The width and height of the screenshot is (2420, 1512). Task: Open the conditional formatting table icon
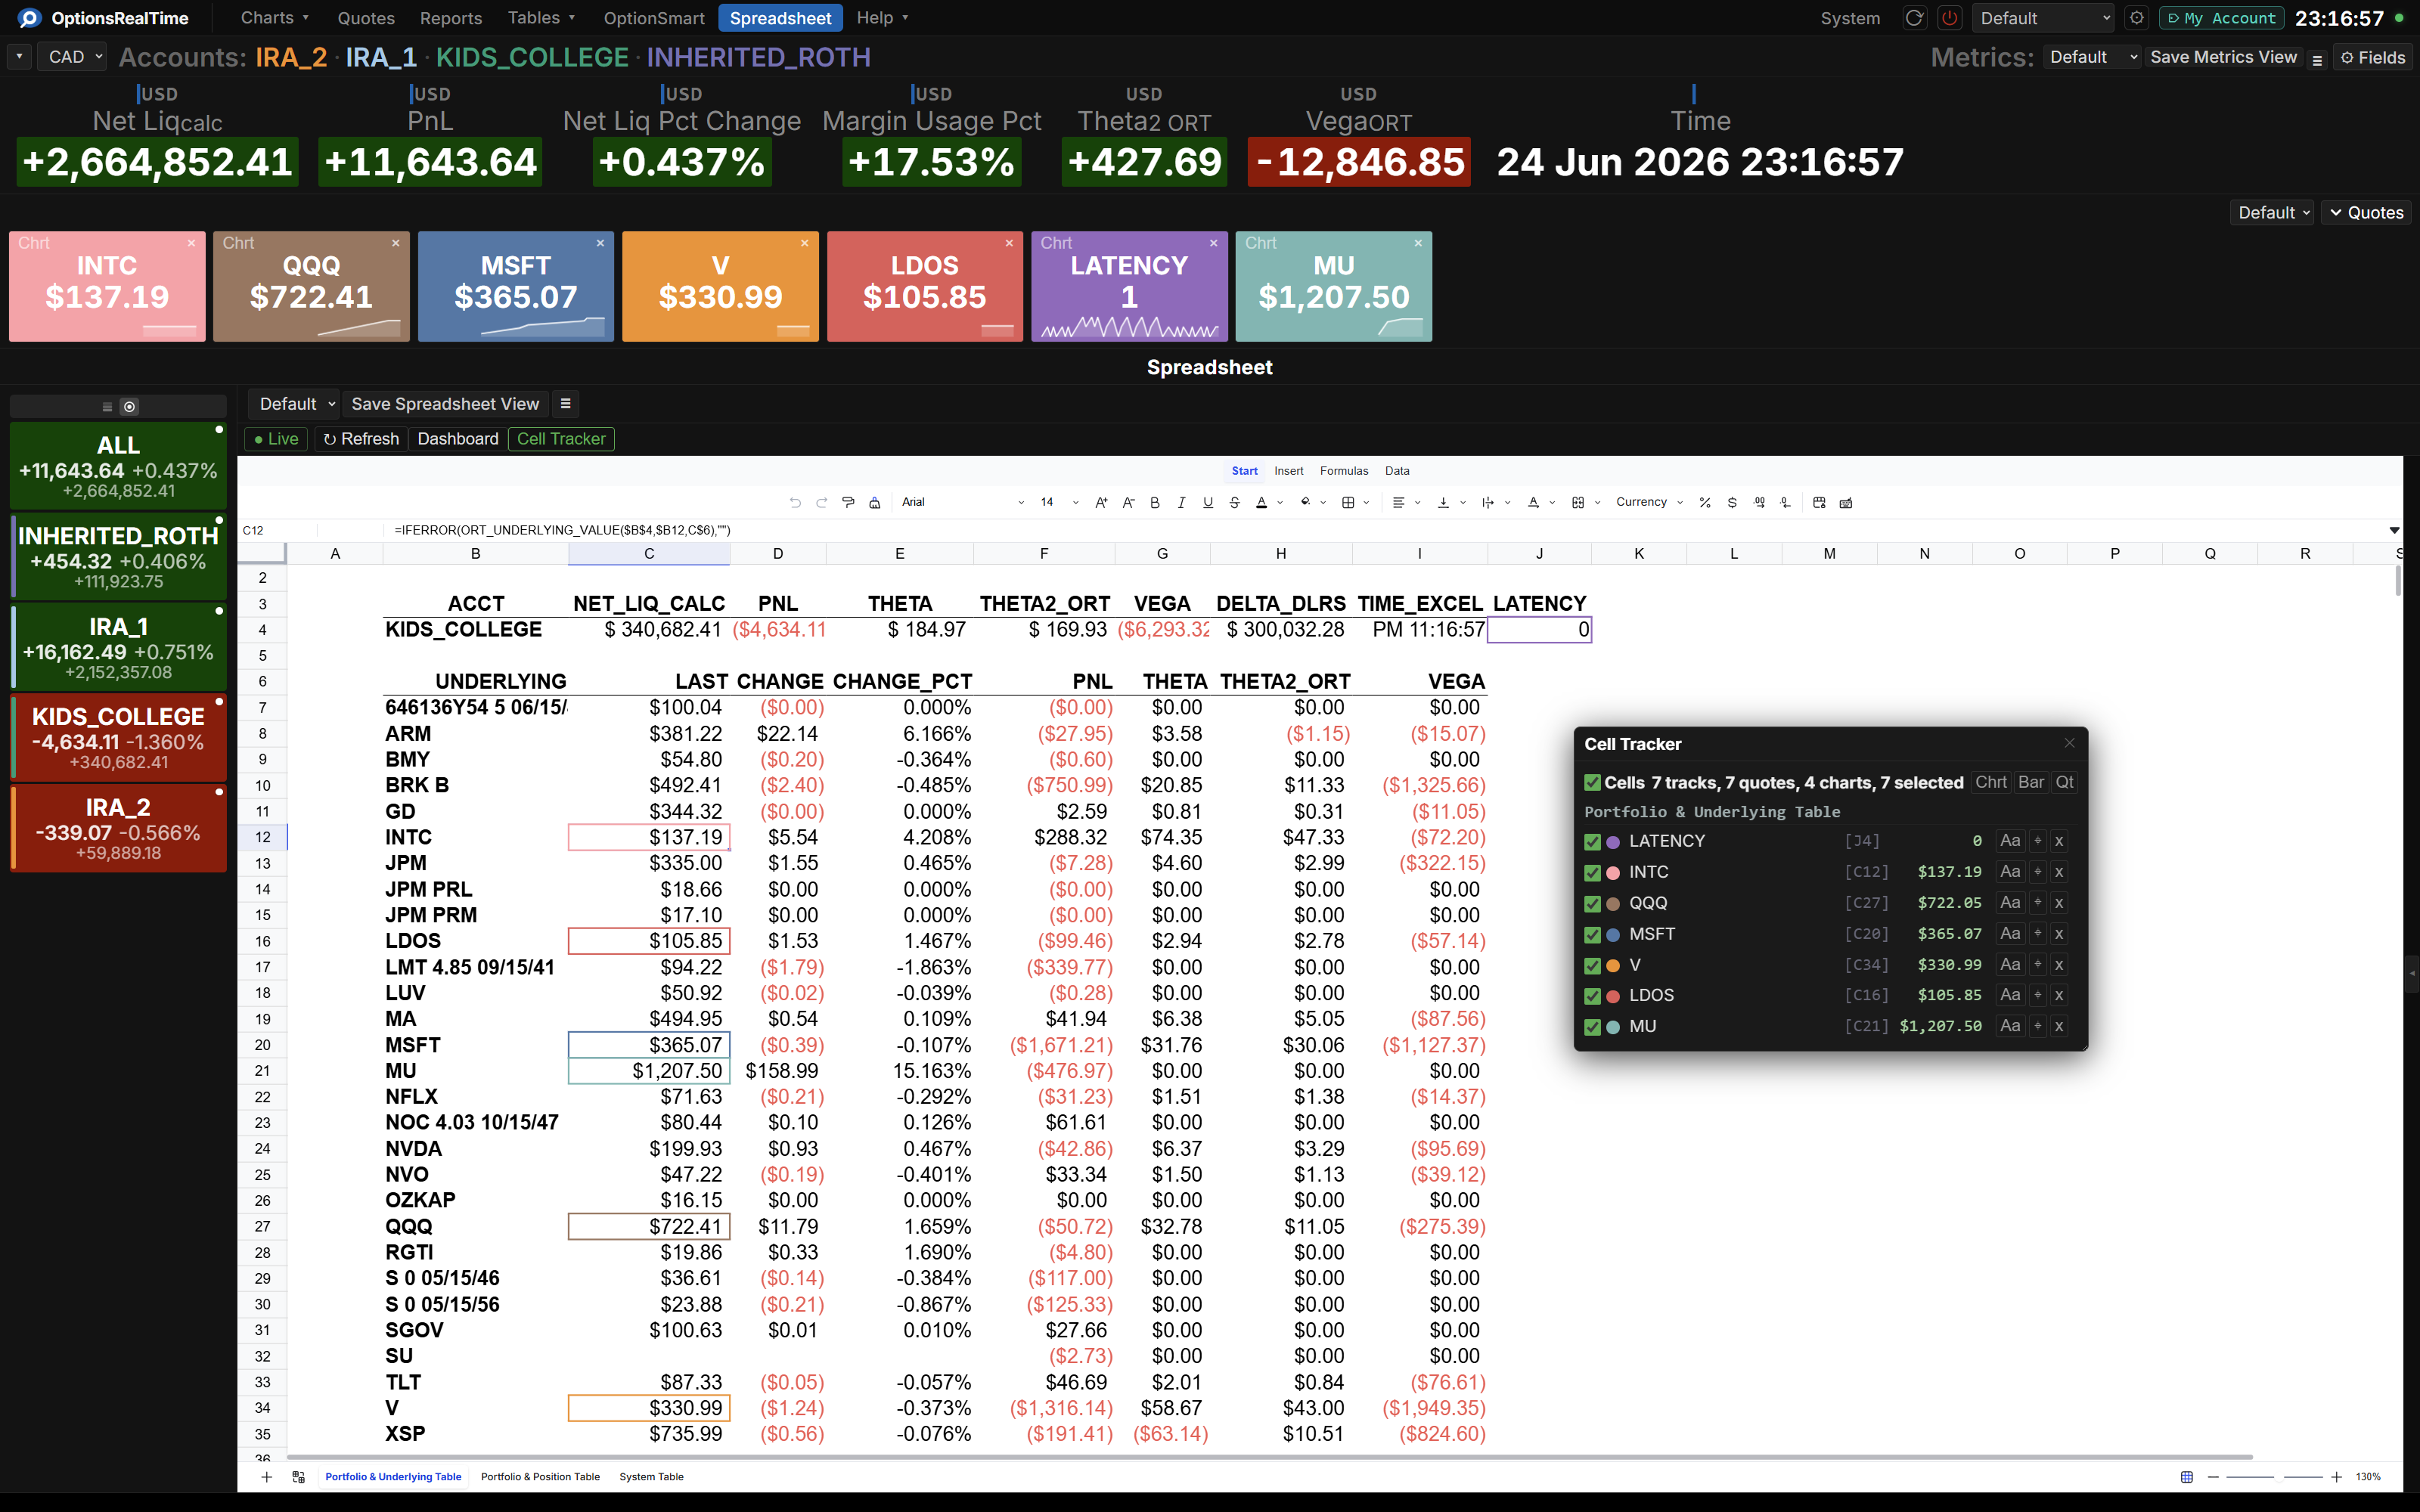(1819, 502)
